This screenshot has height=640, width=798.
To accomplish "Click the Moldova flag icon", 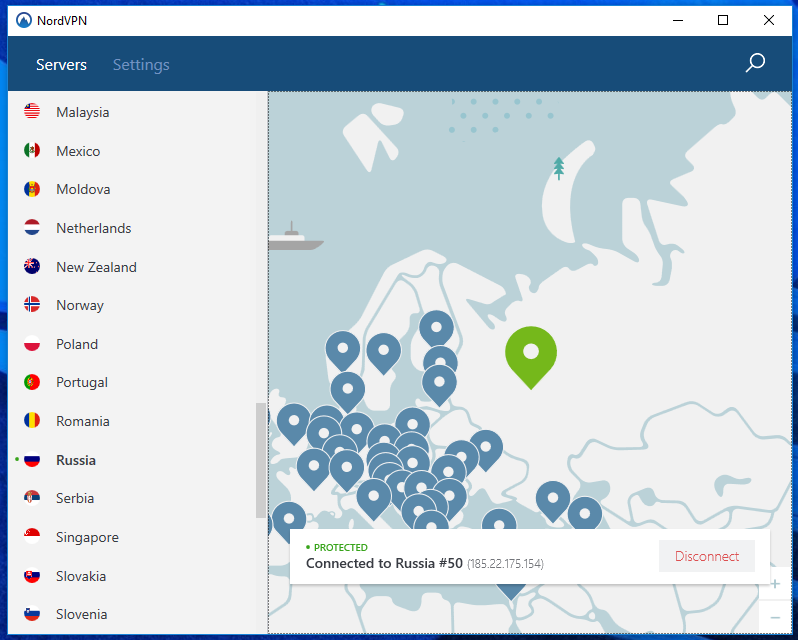I will pyautogui.click(x=32, y=189).
